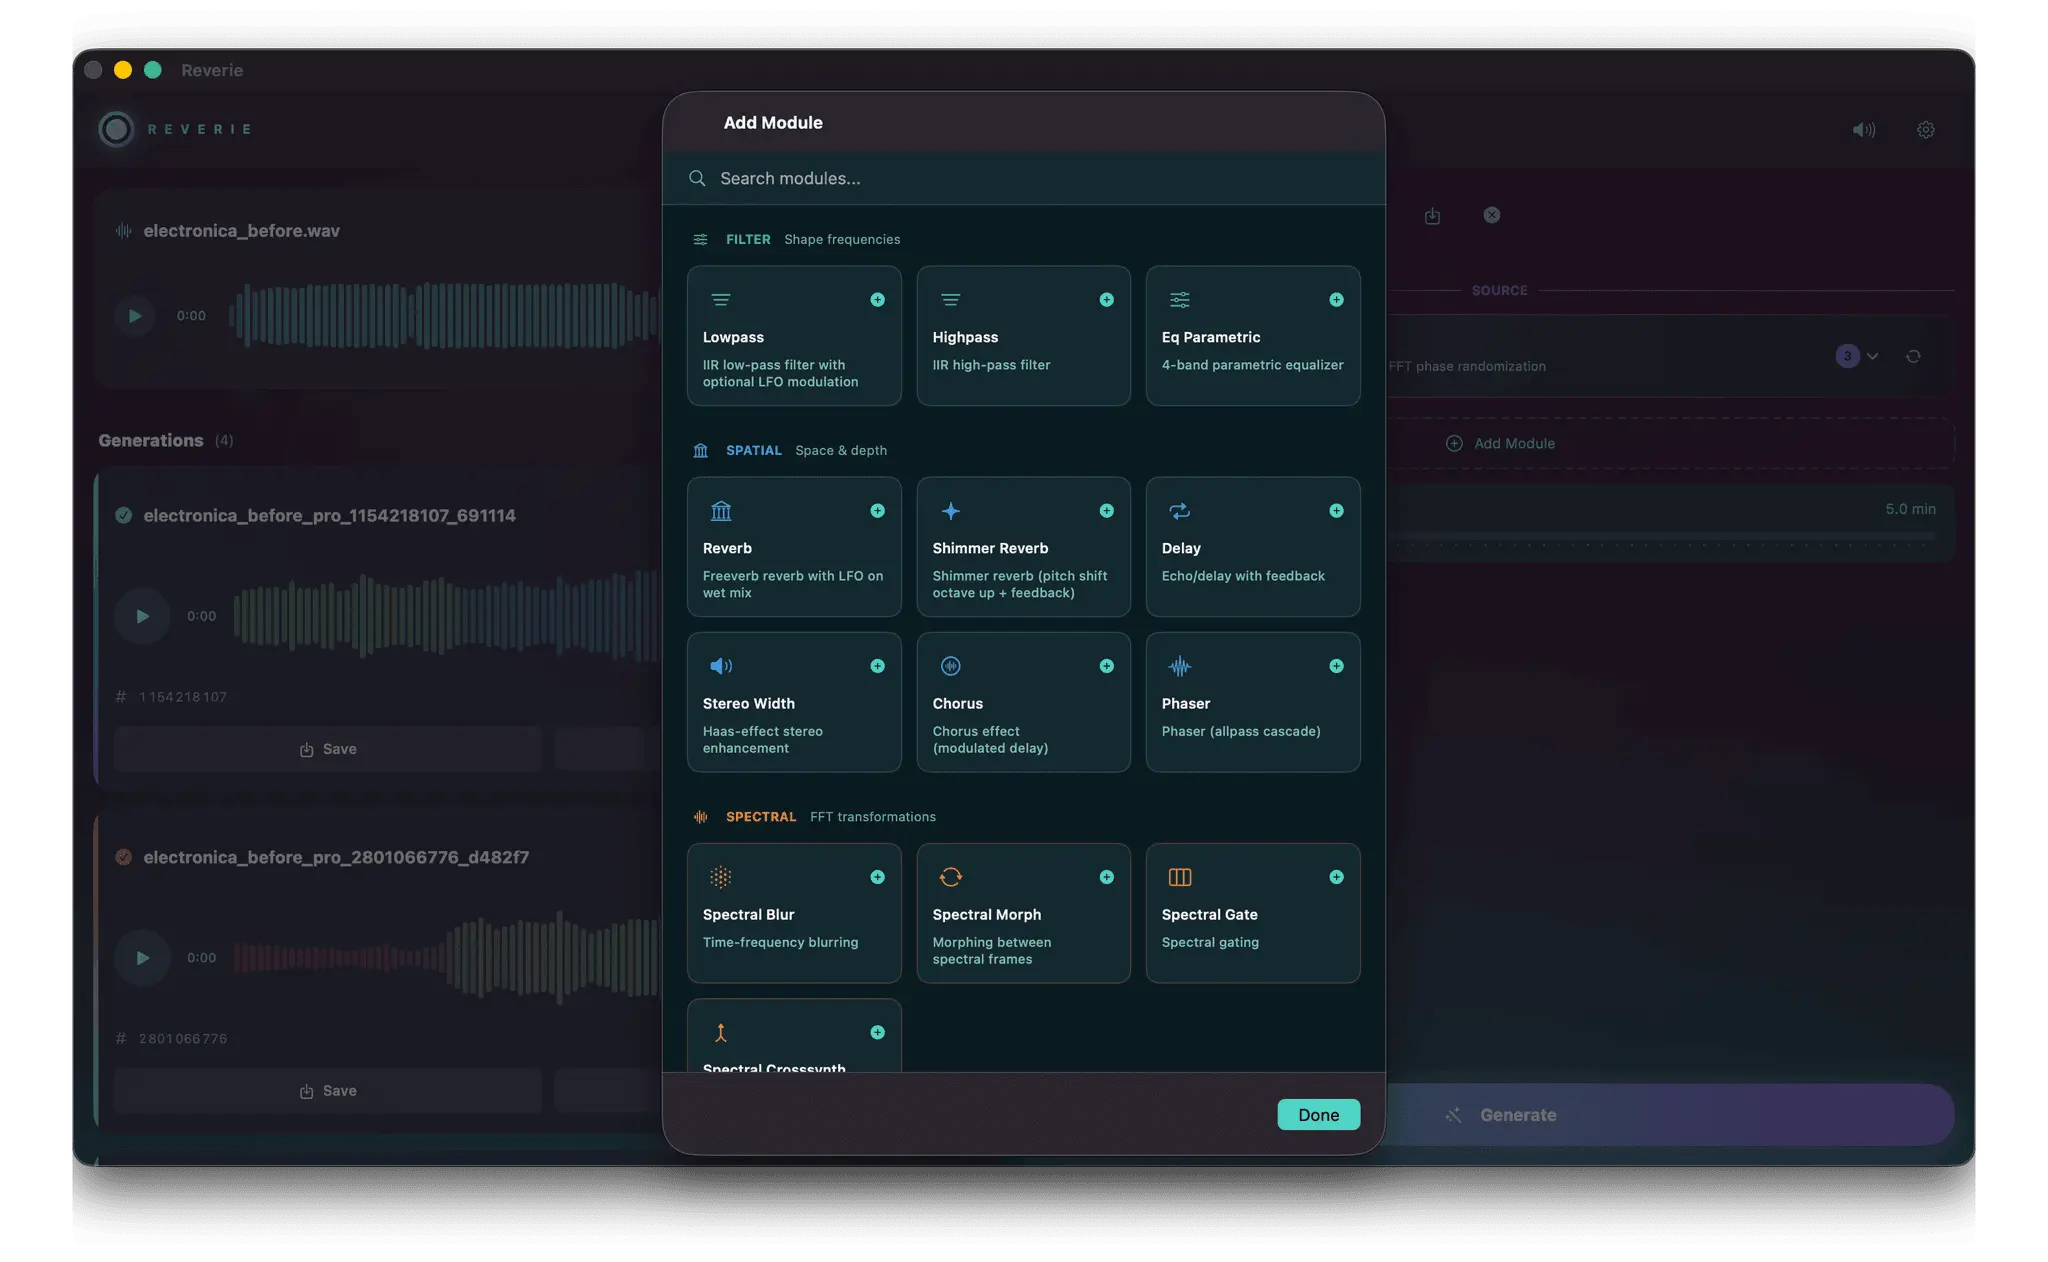Seek in the 1154218107 generation waveform
Viewport: 2048px width, 1262px height.
446,616
